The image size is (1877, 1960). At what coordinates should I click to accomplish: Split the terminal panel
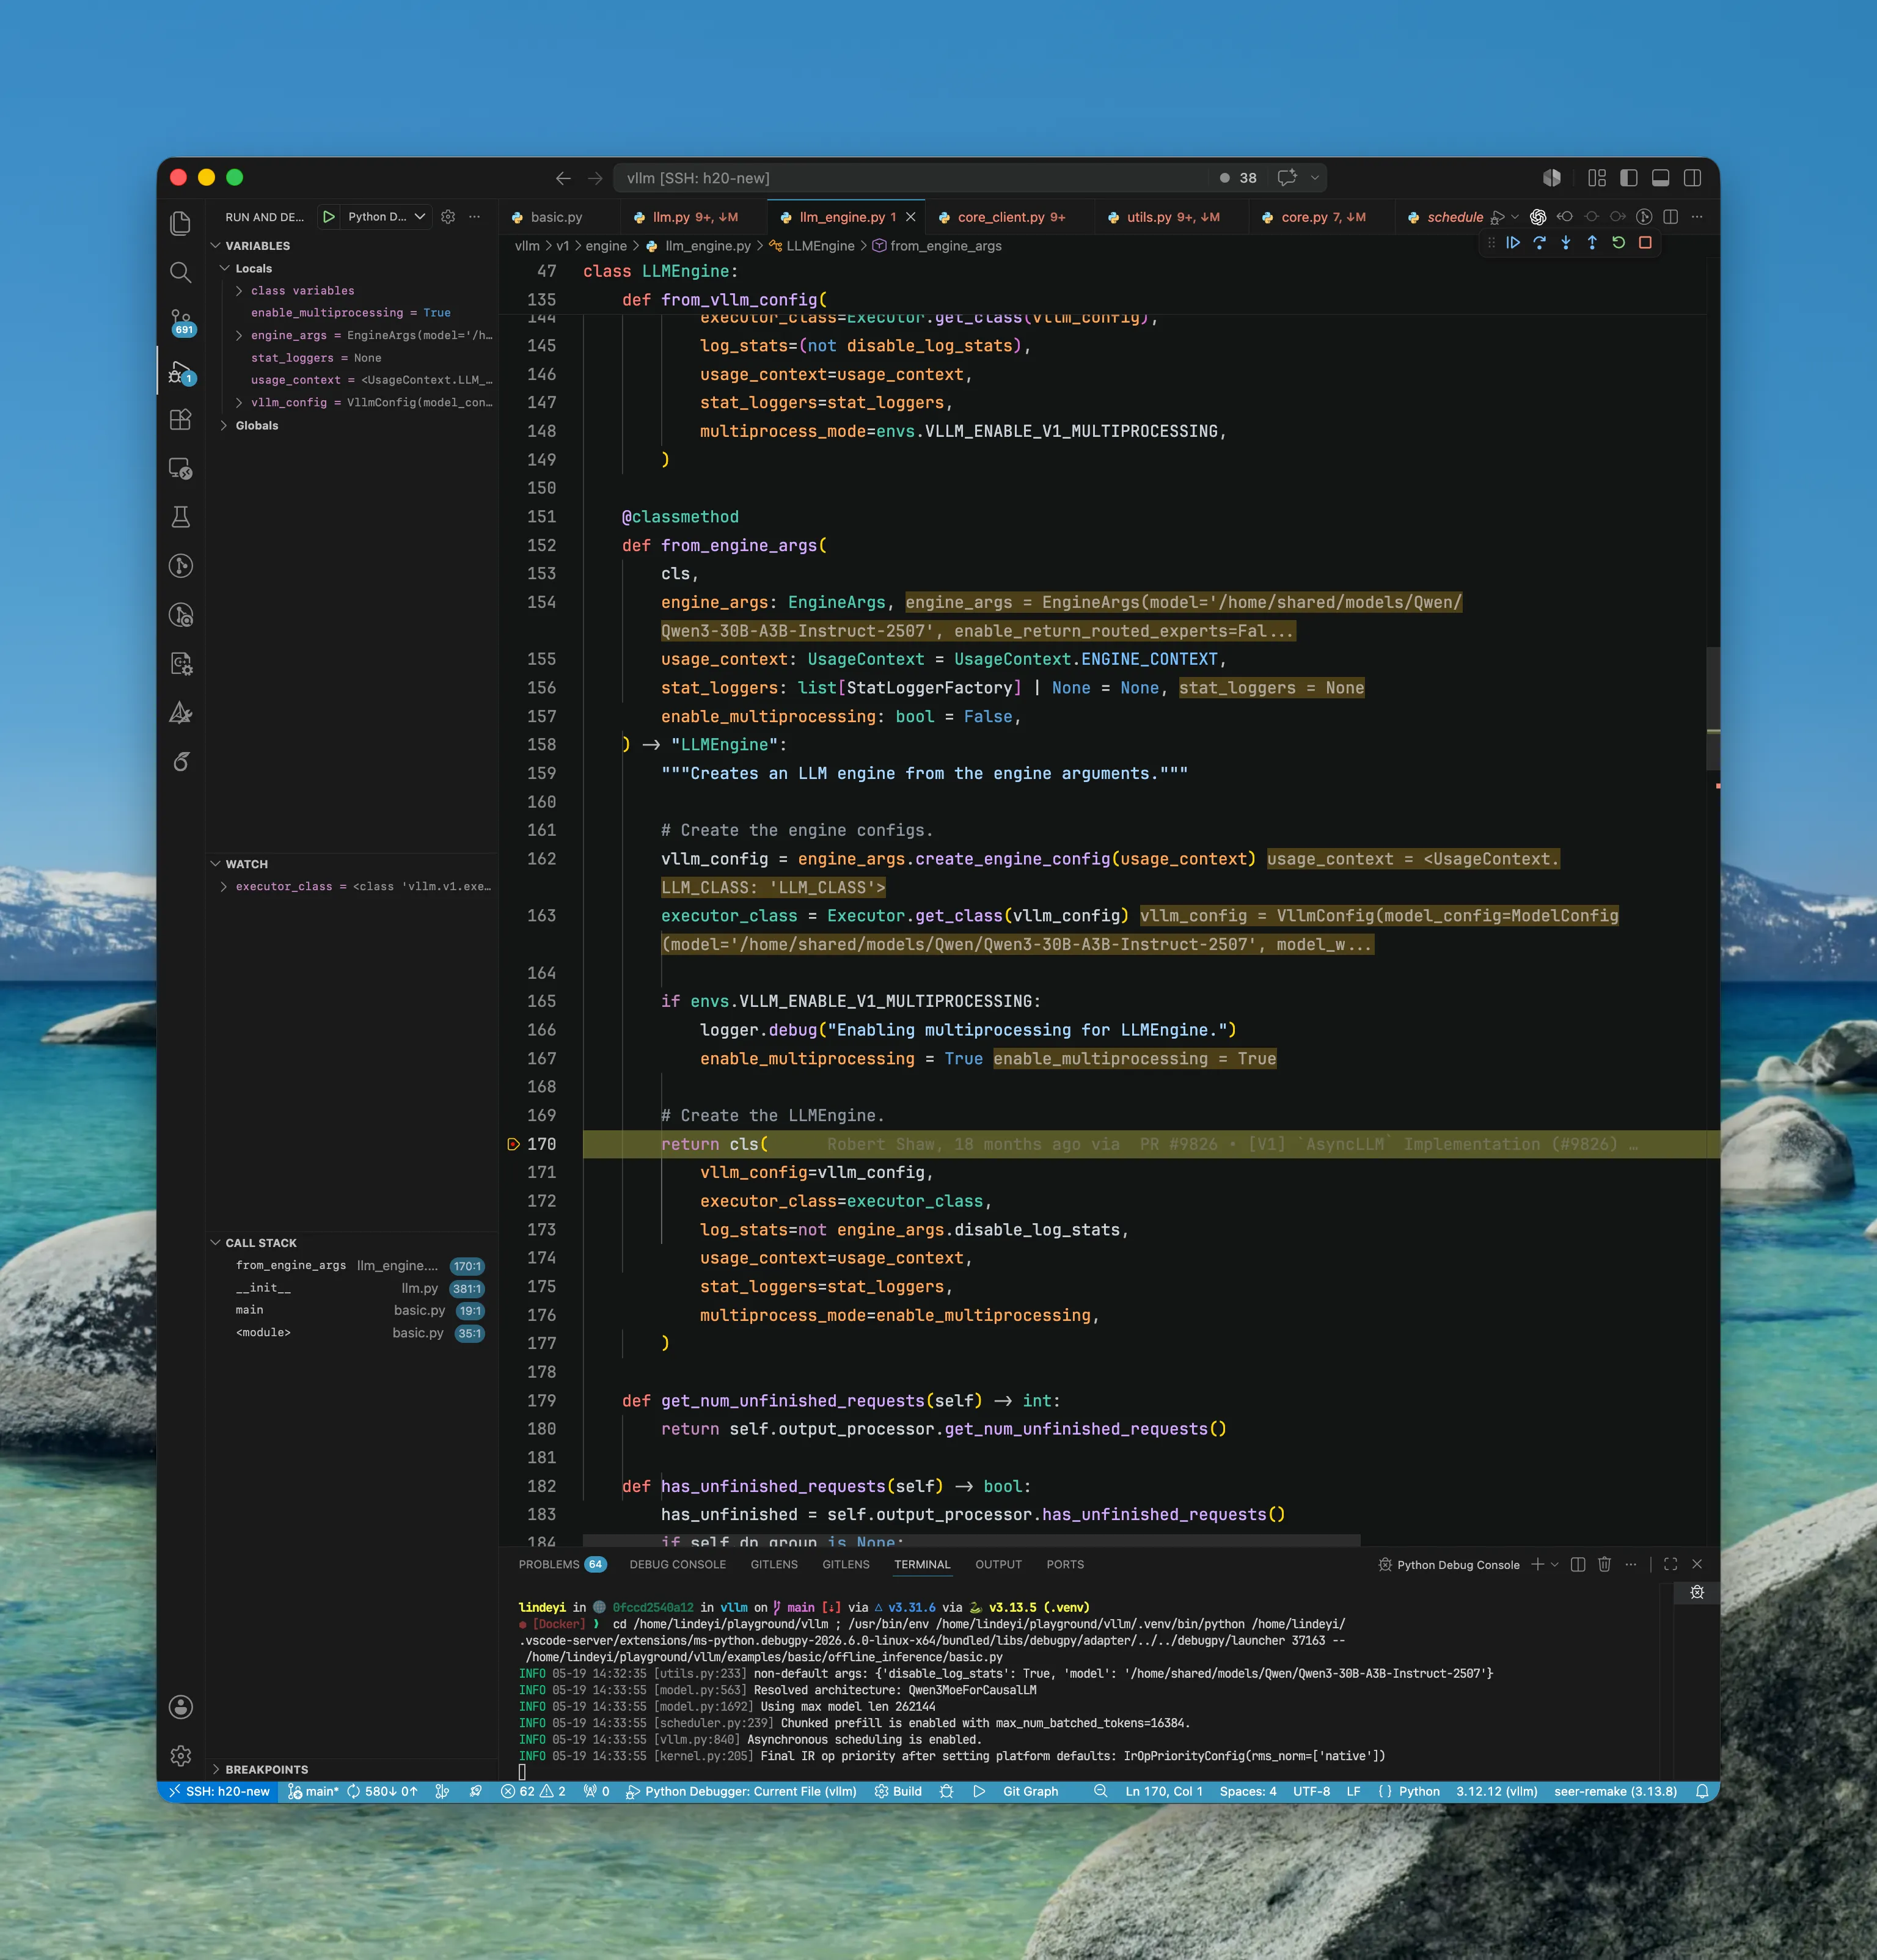(x=1578, y=1564)
